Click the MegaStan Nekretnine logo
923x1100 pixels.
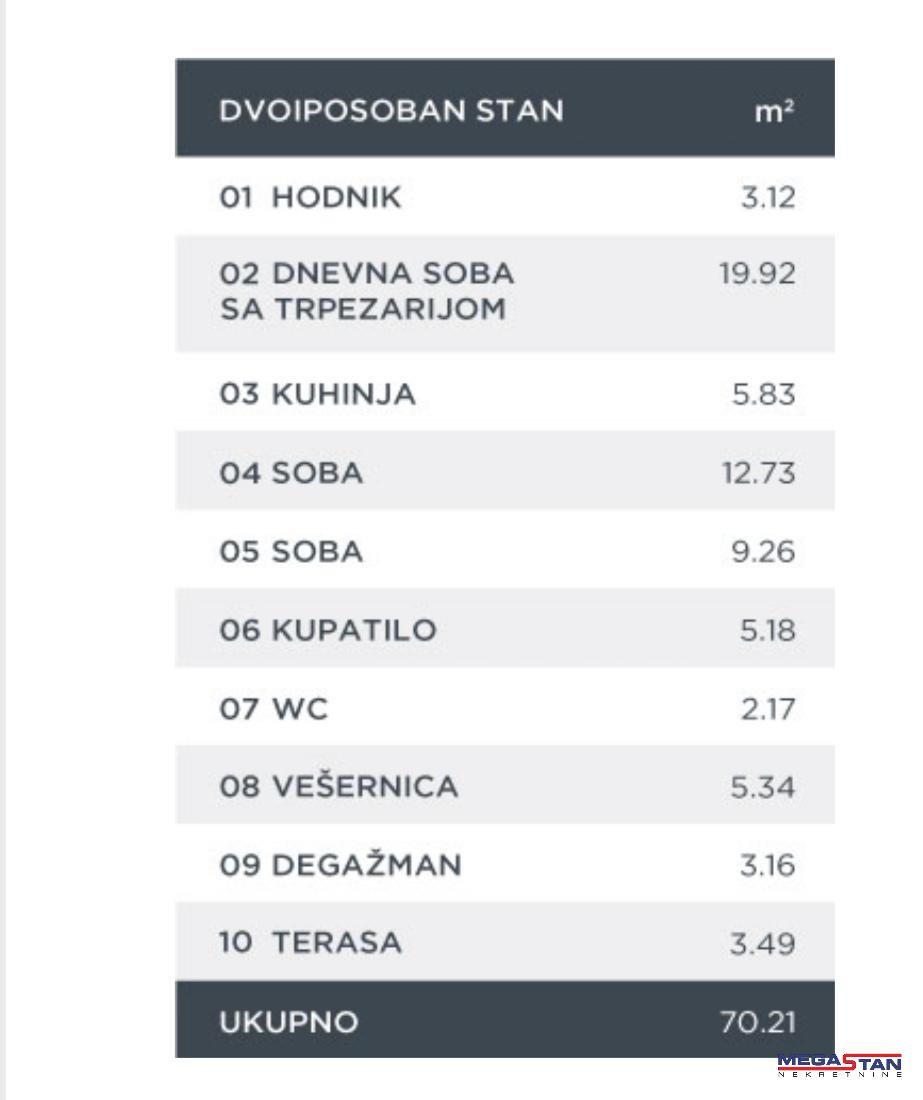[839, 1066]
